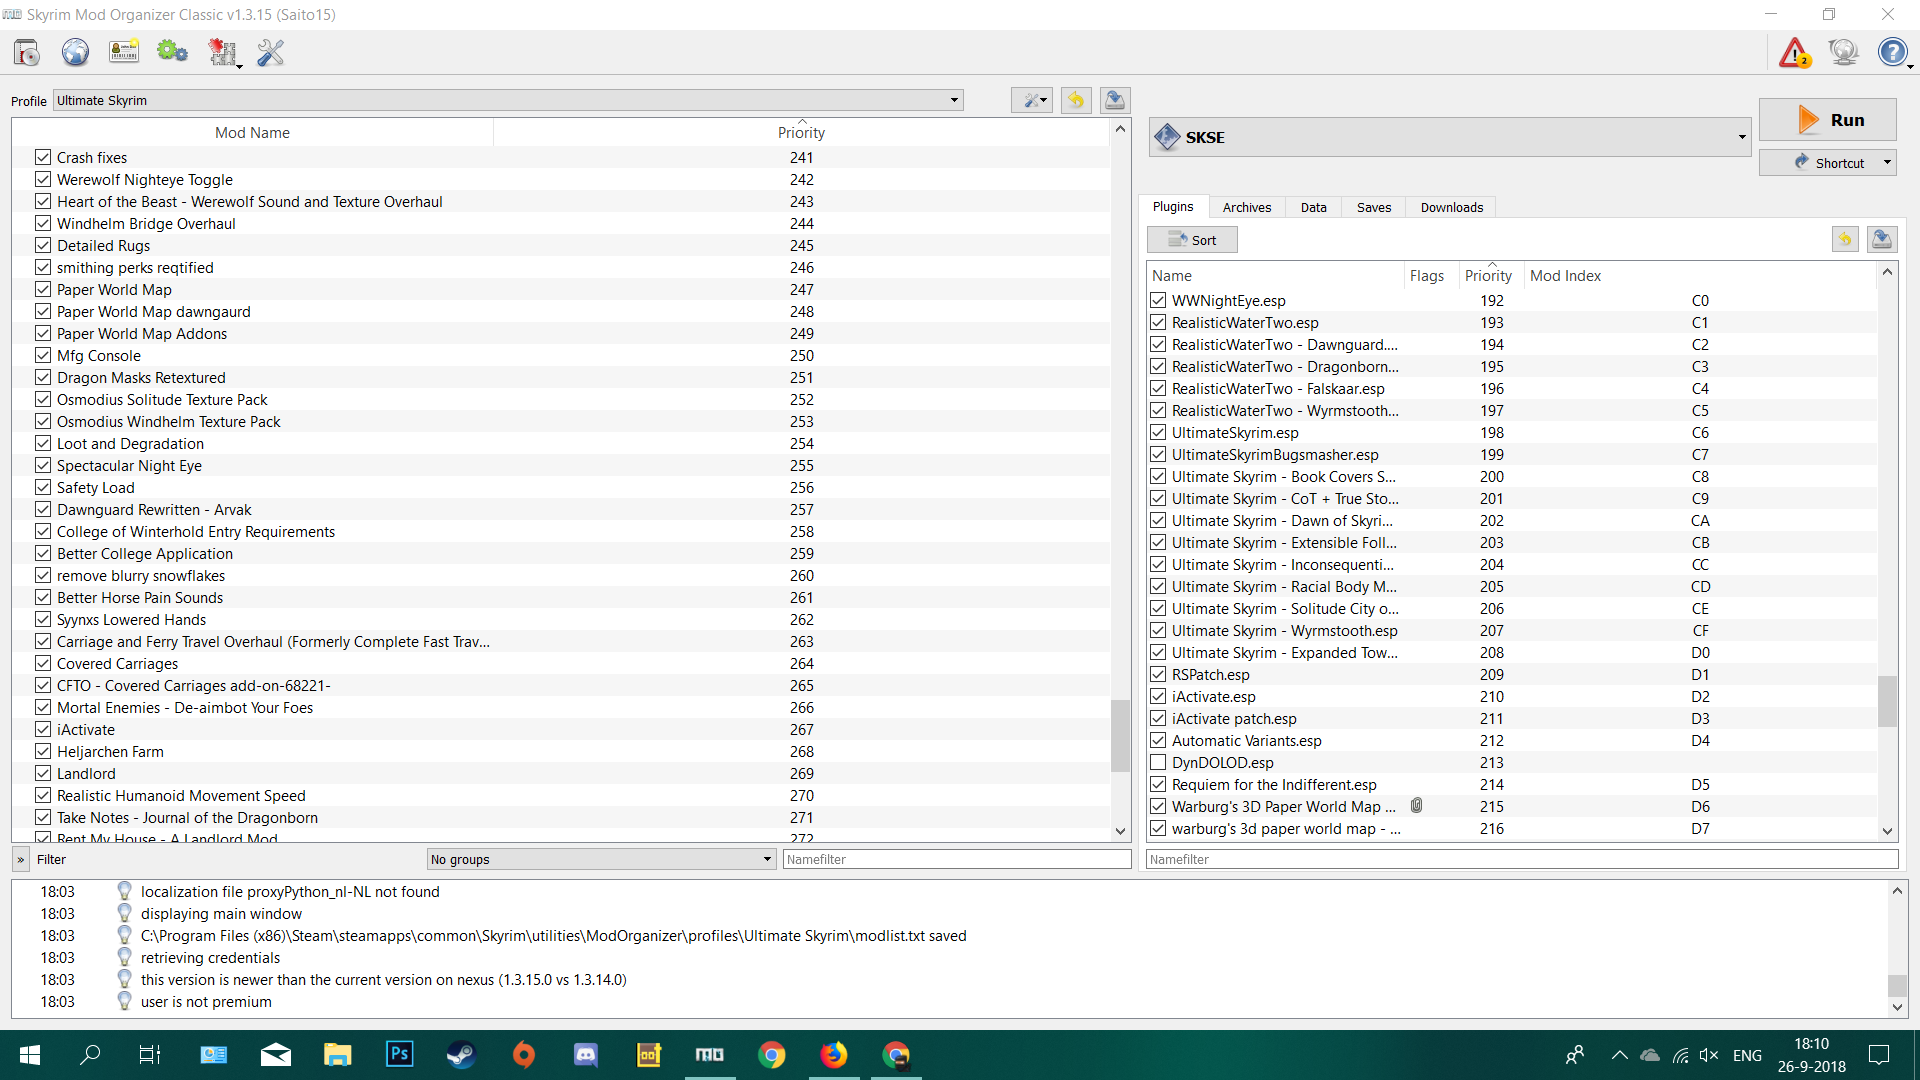The image size is (1920, 1080).
Task: Open the tools icon dropdown arrow
Action: pyautogui.click(x=239, y=66)
